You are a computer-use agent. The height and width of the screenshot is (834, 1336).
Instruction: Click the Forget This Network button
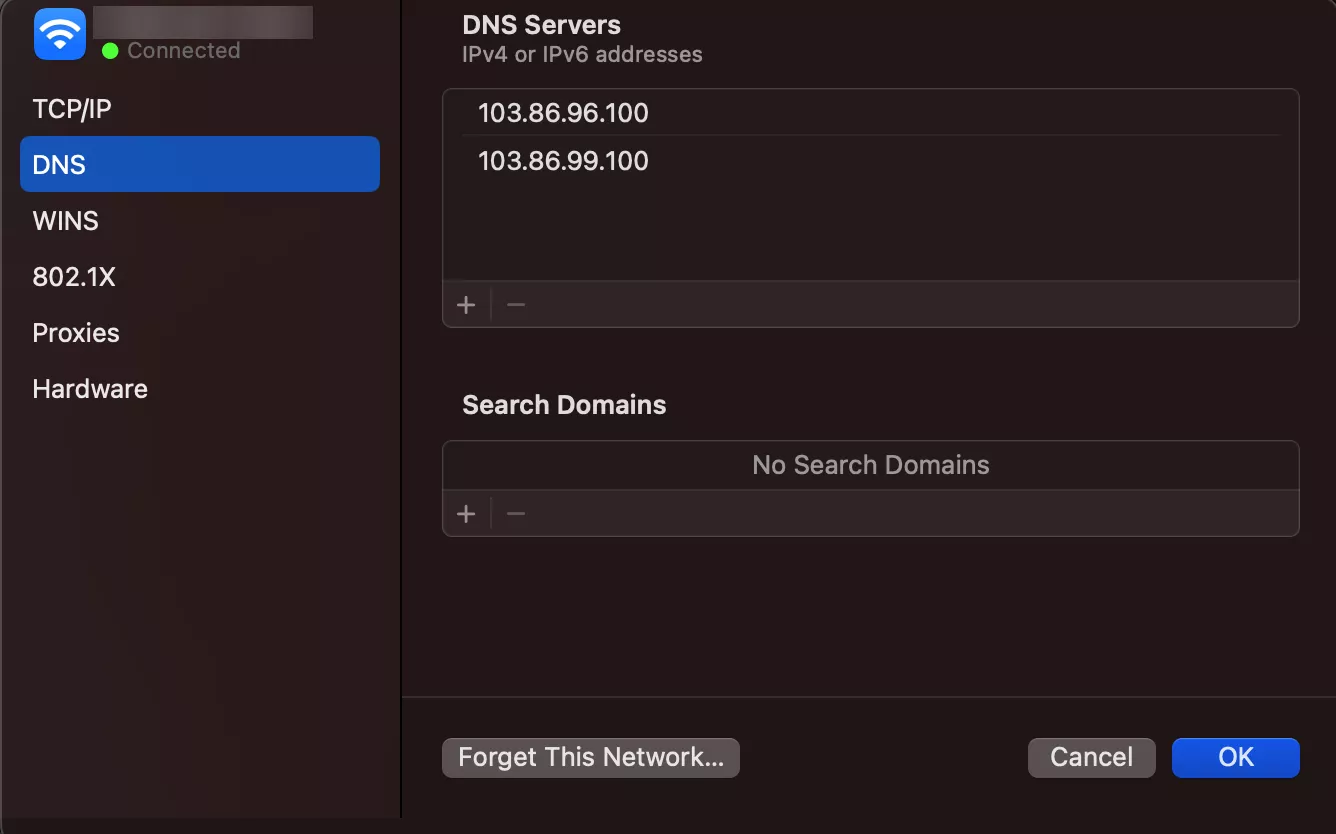[x=590, y=757]
